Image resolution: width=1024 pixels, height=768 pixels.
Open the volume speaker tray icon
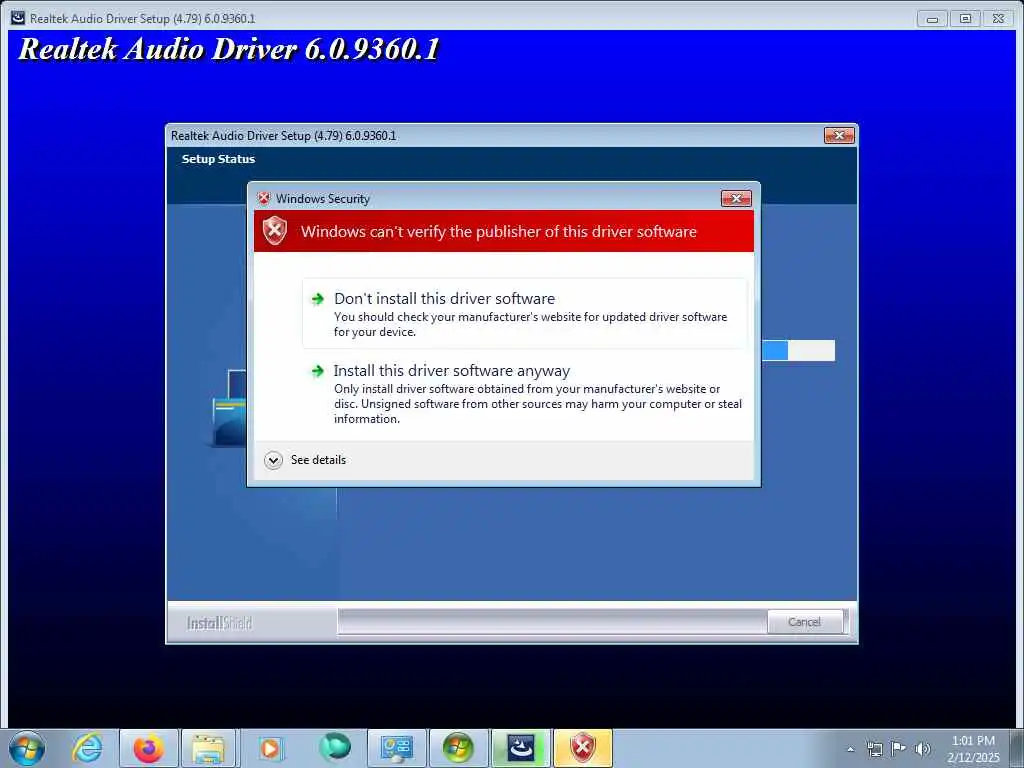tap(923, 748)
